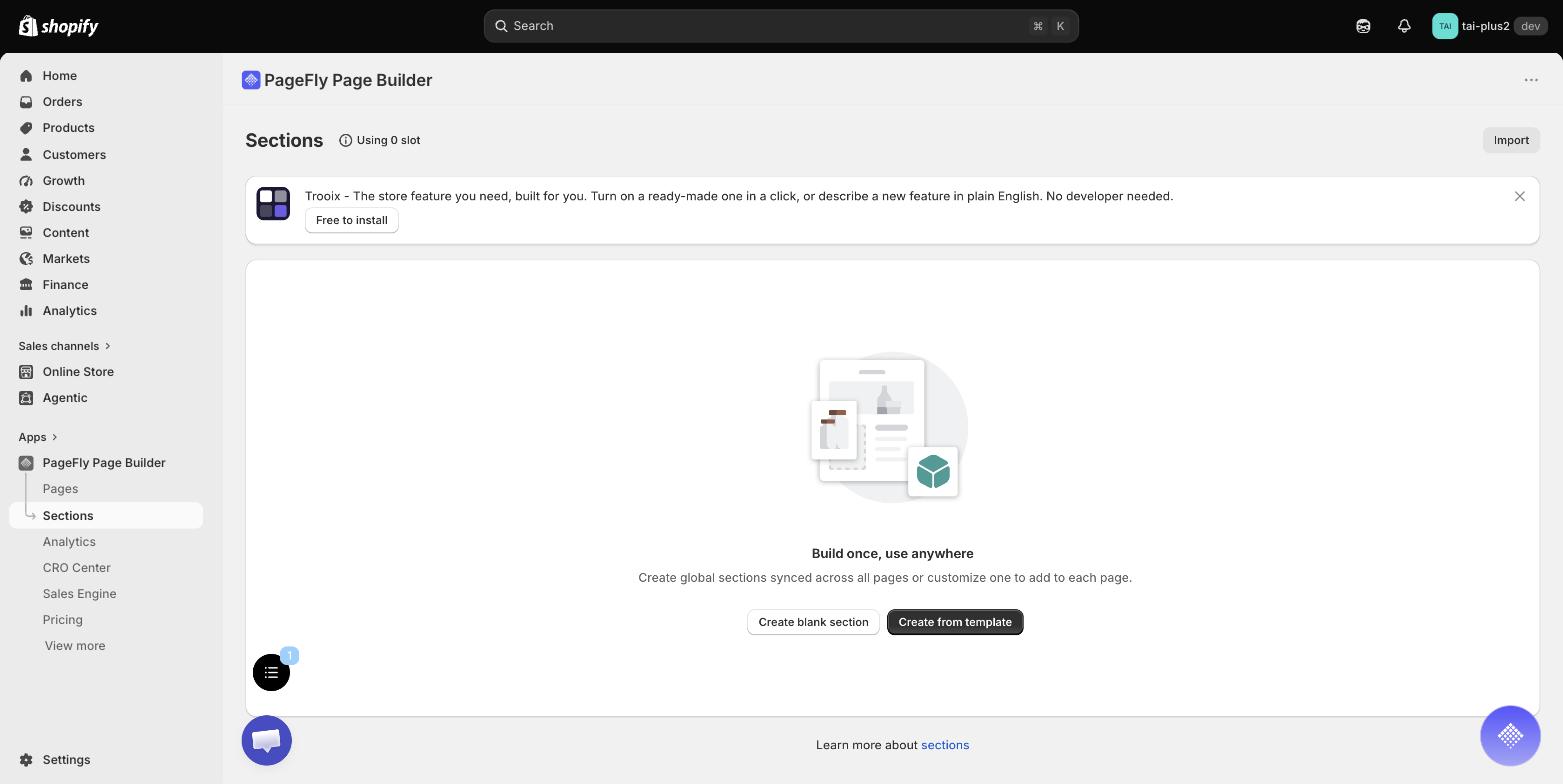Click the Growth icon in sidebar

click(26, 181)
